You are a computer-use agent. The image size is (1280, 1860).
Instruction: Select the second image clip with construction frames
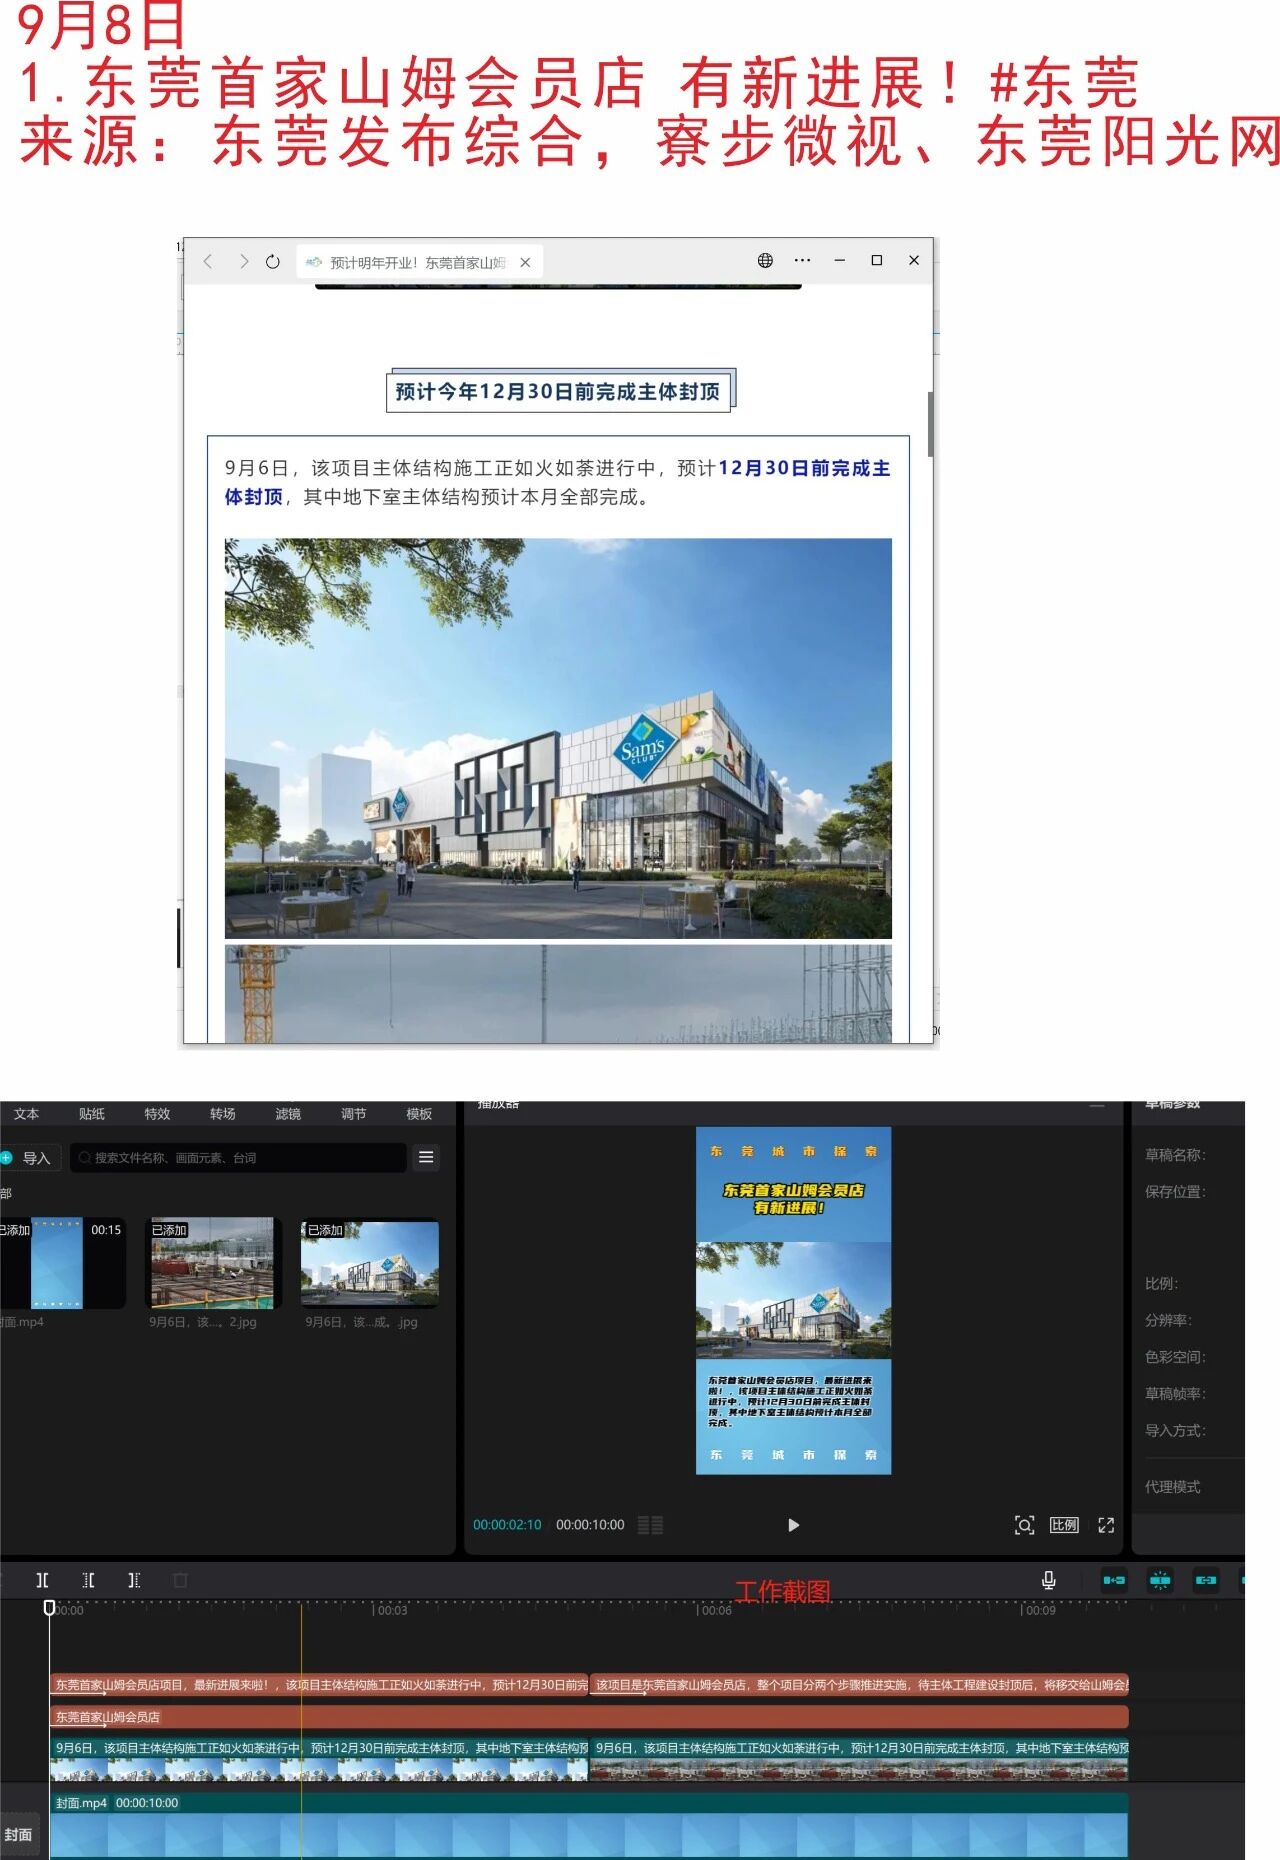(860, 1759)
